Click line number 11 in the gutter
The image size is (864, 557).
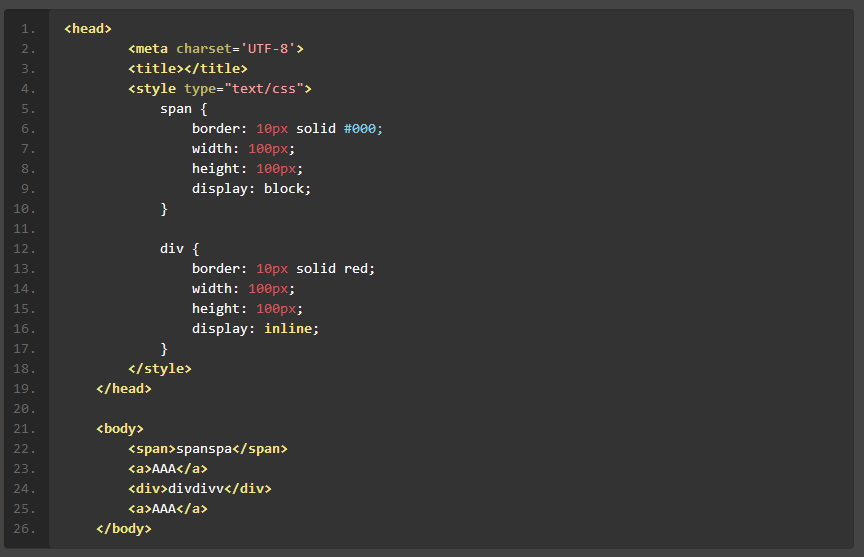[x=25, y=229]
